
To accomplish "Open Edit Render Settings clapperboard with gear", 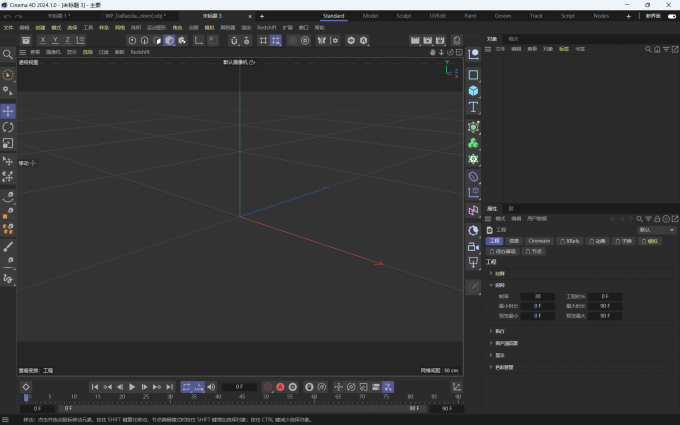I will 440,40.
